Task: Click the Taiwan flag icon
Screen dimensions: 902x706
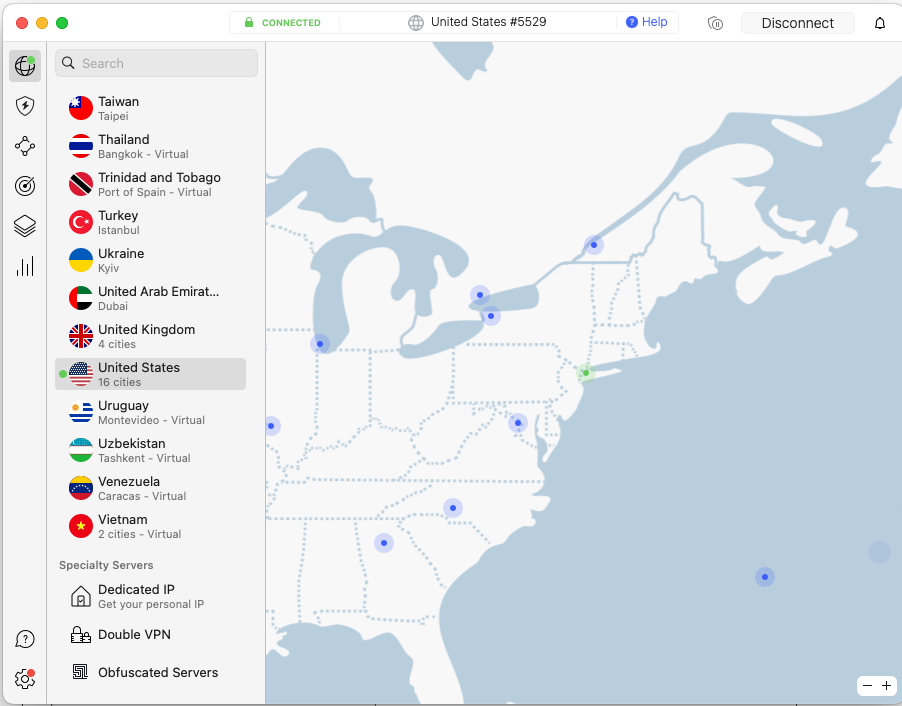Action: [81, 108]
